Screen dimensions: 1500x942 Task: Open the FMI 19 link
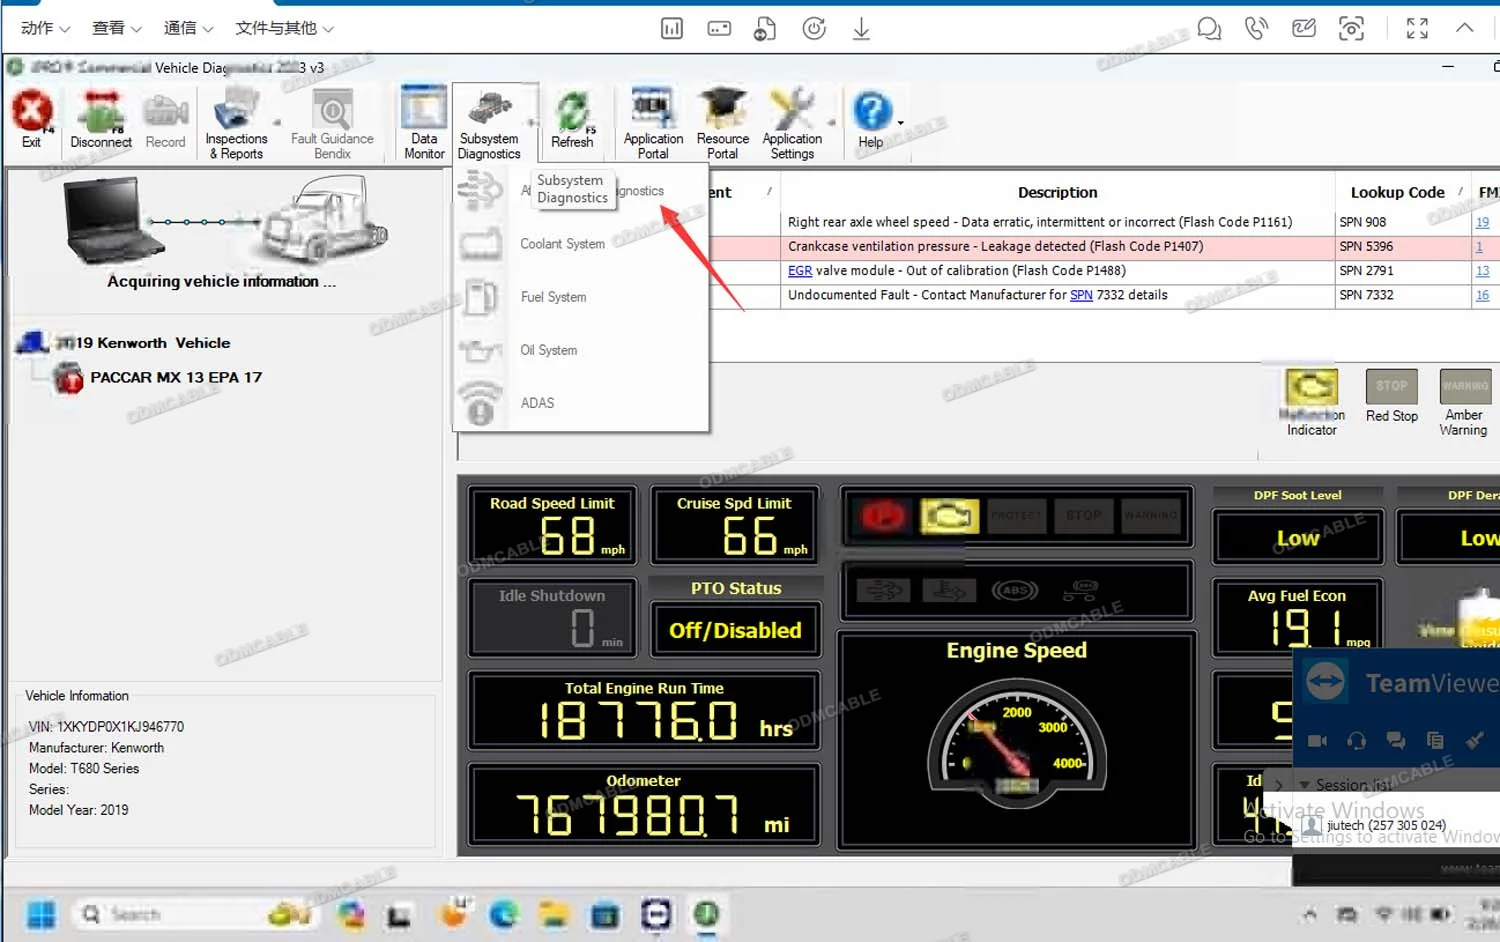coord(1482,222)
